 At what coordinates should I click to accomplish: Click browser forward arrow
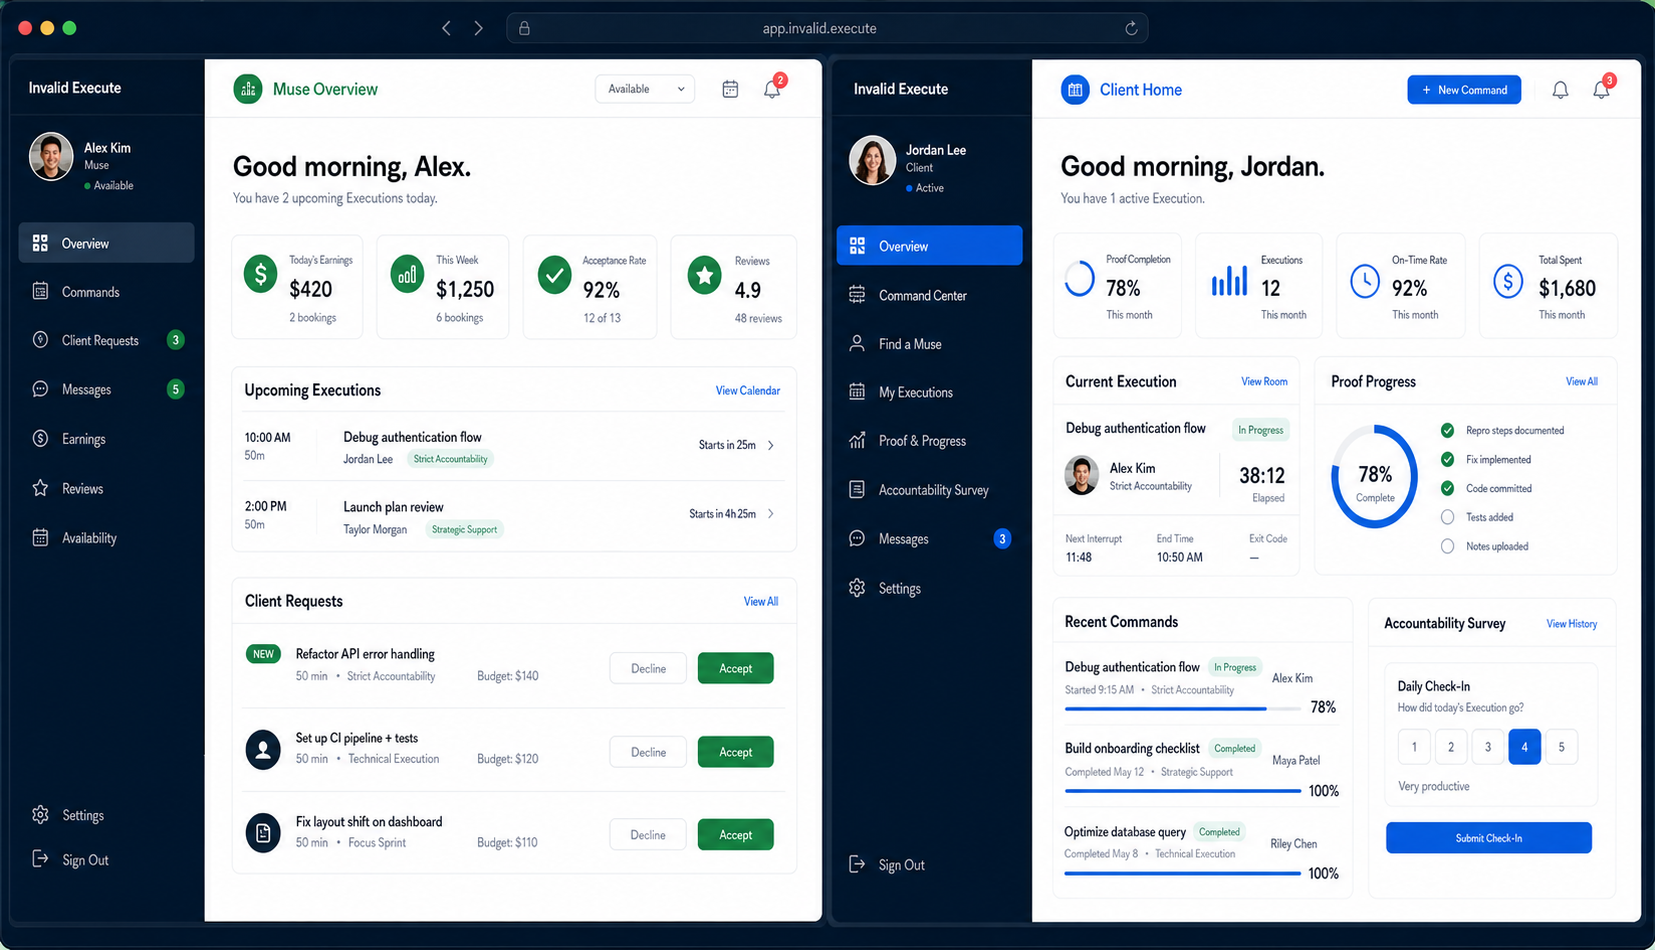479,28
